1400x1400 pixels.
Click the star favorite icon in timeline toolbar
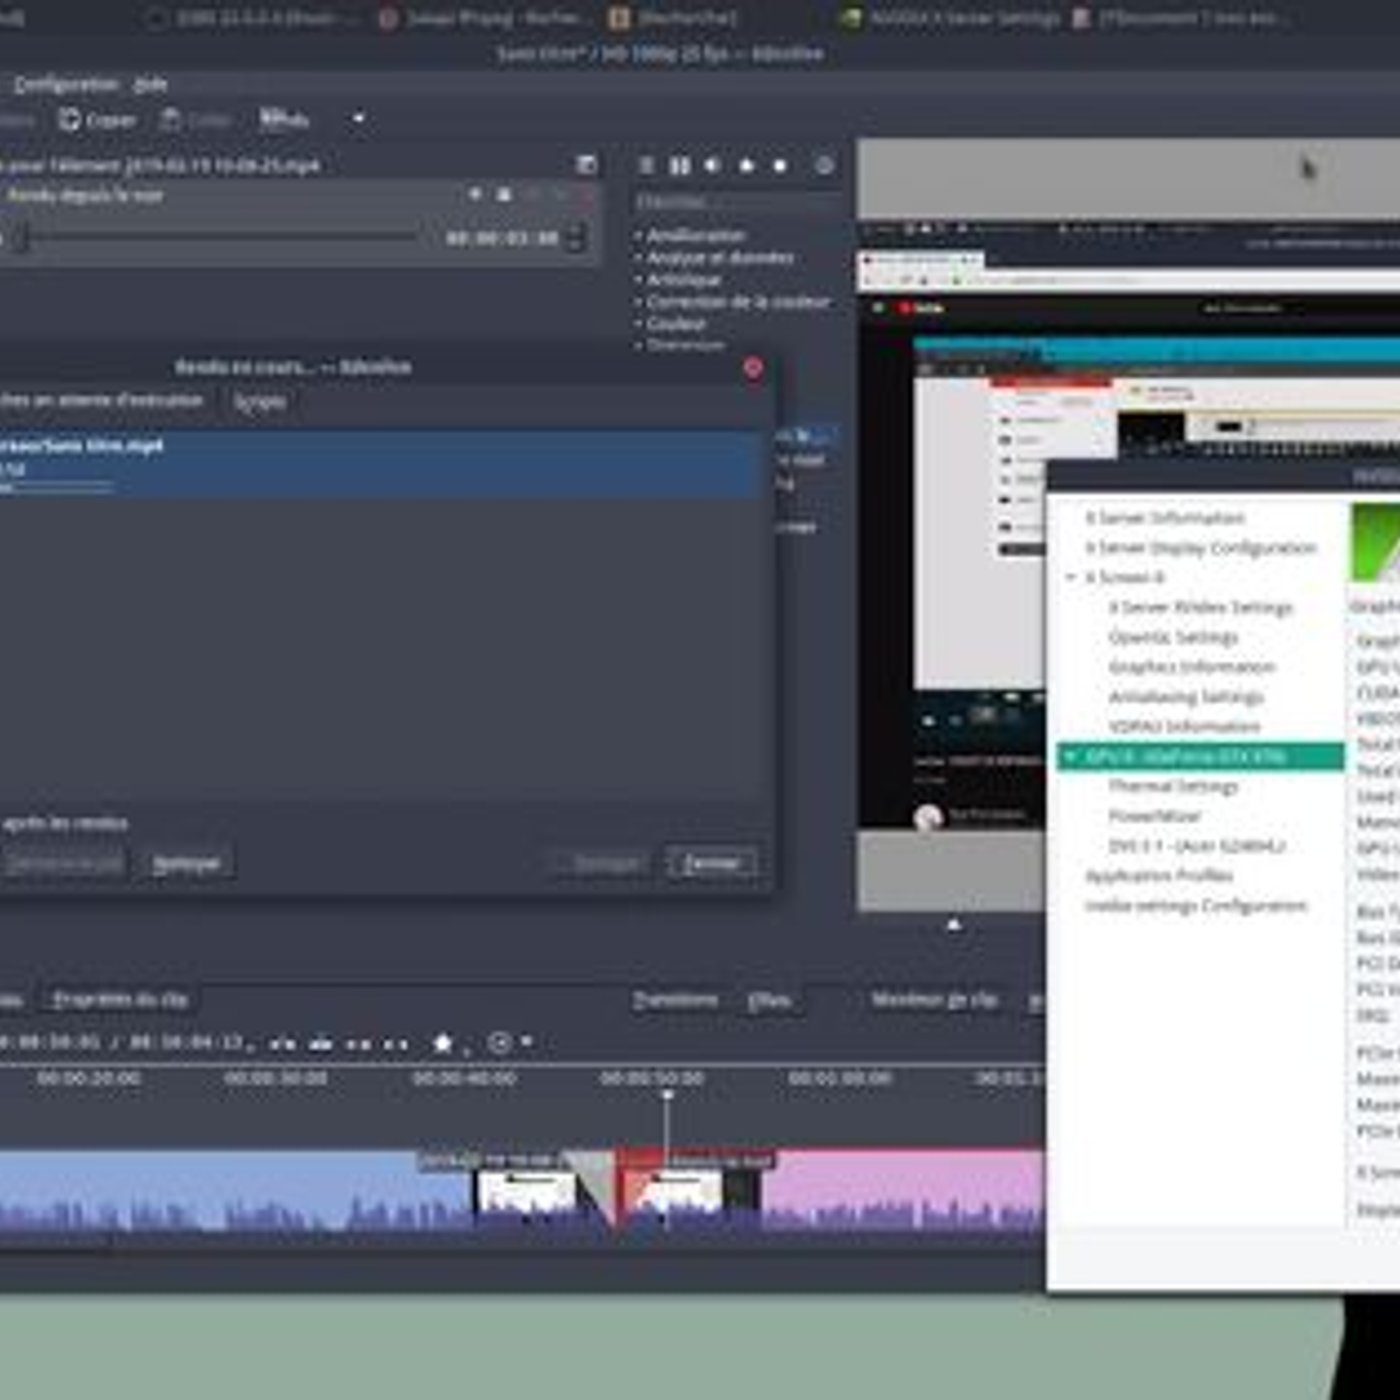pyautogui.click(x=442, y=1044)
